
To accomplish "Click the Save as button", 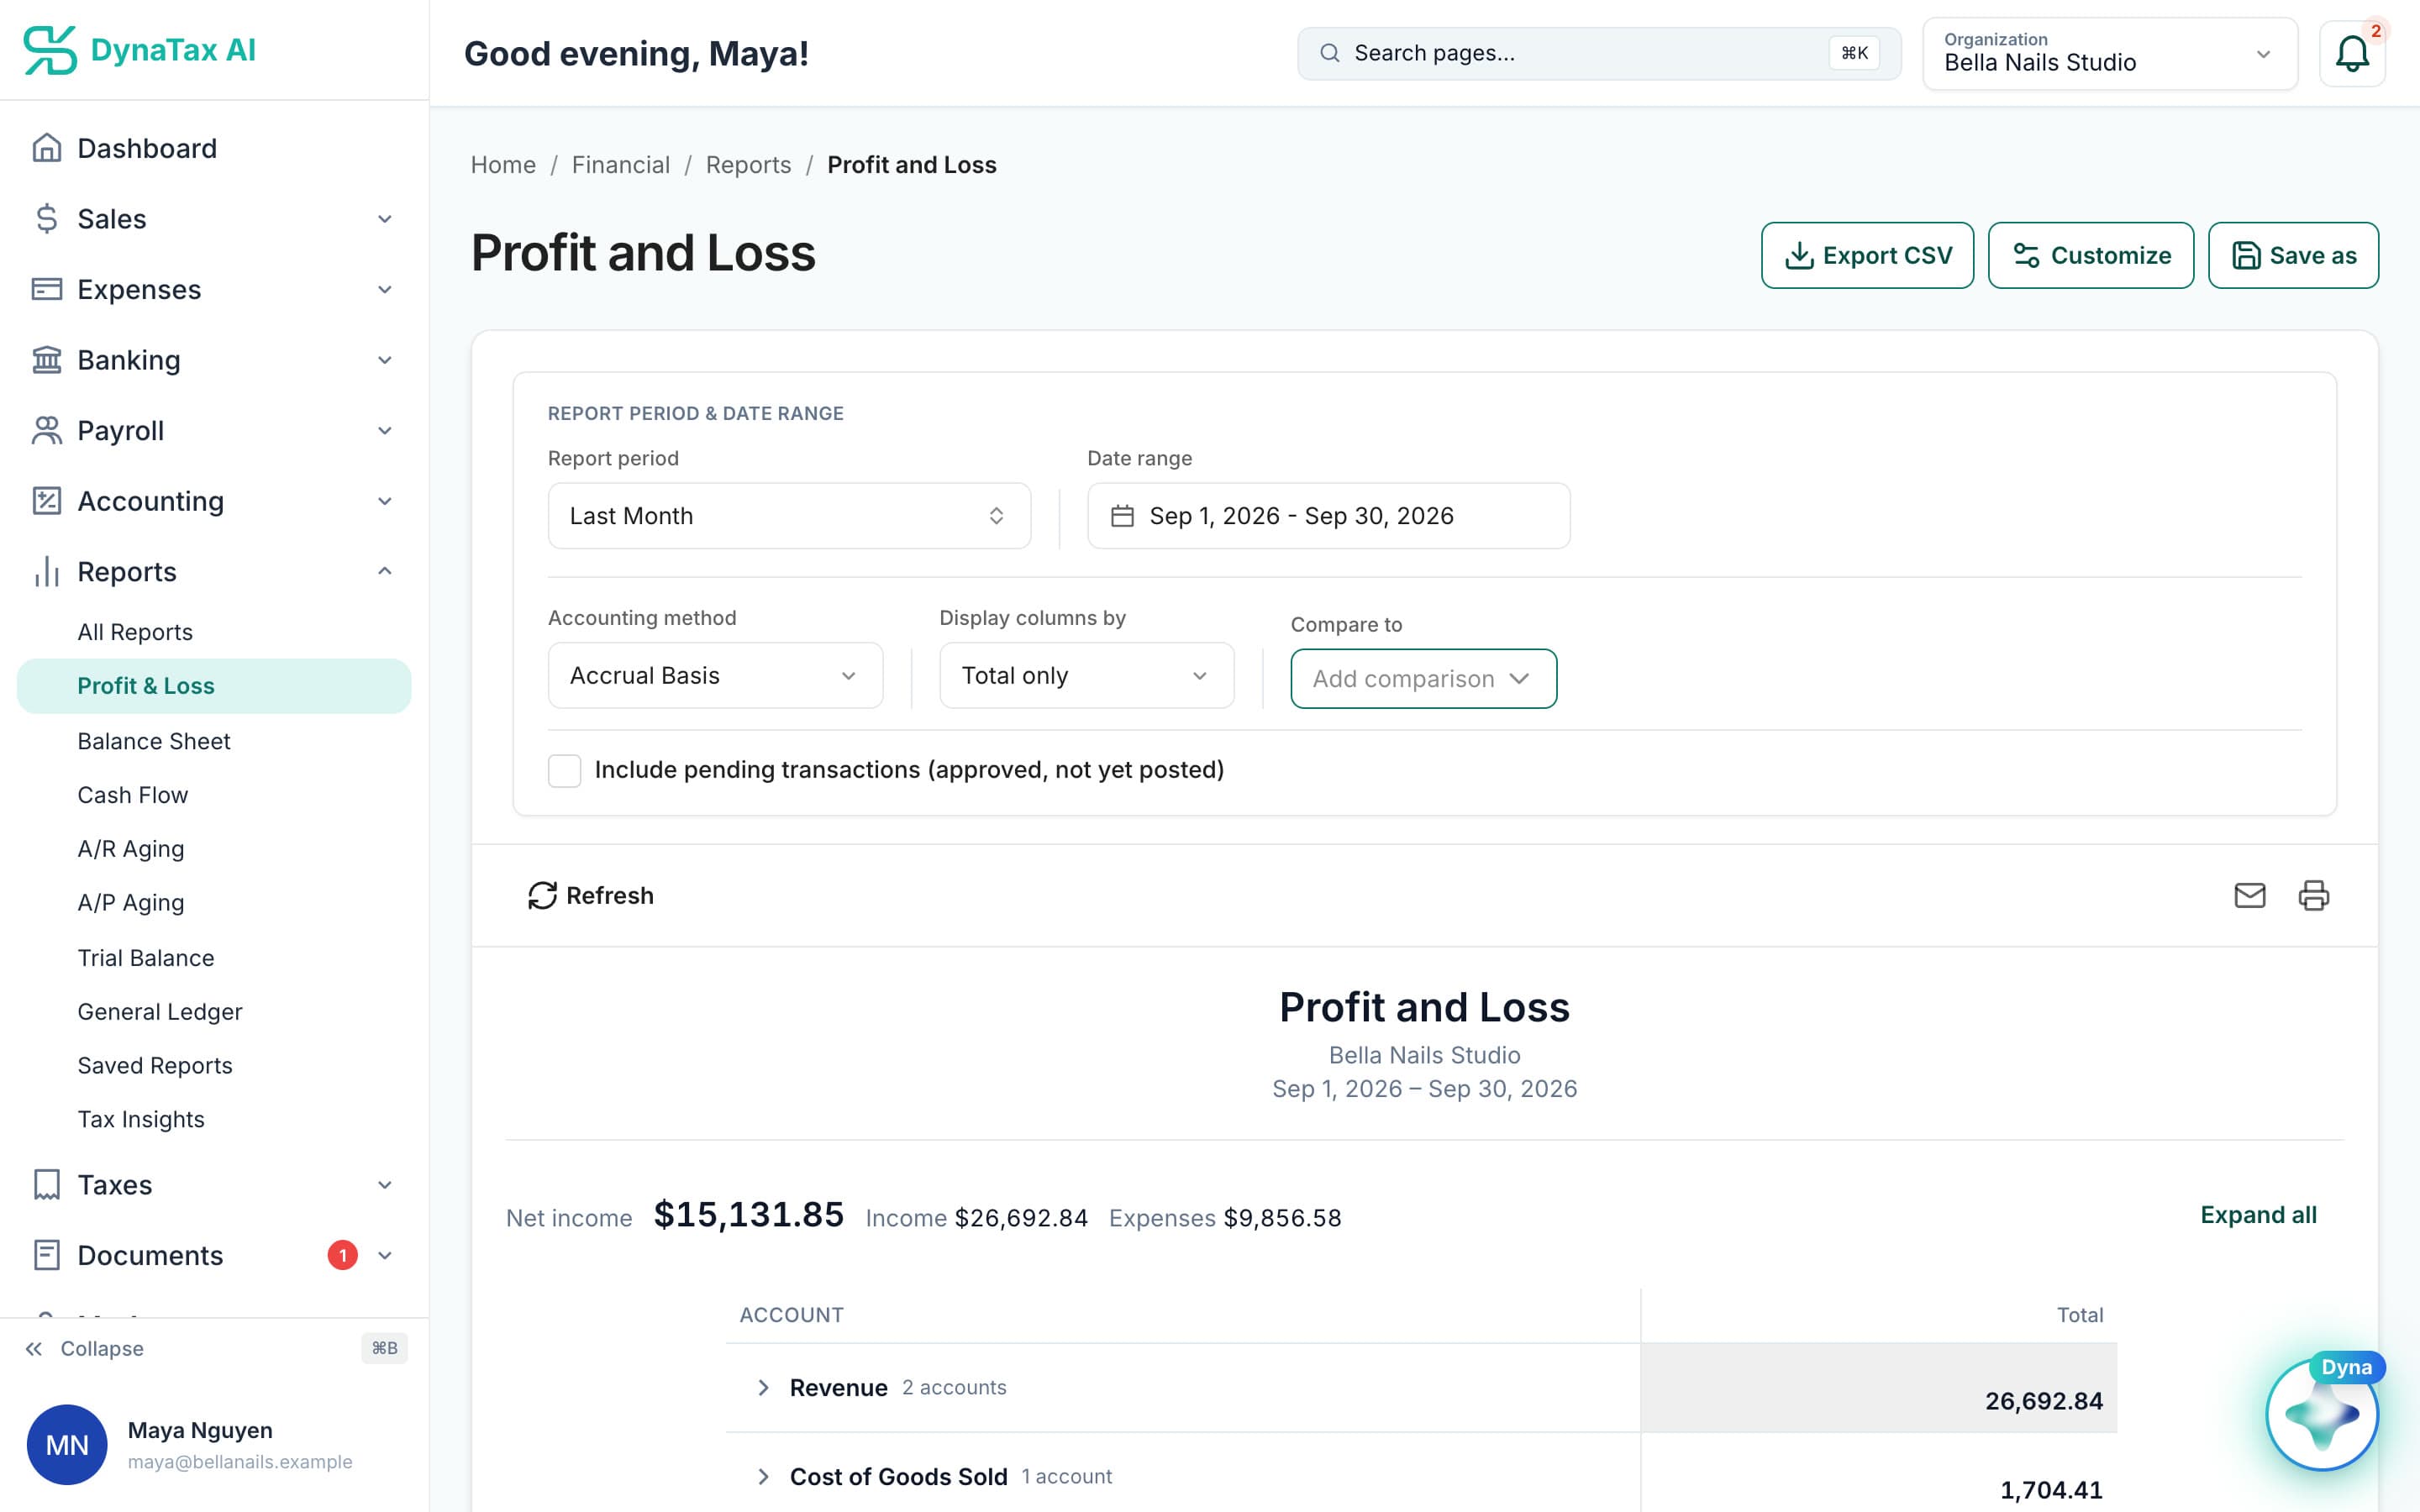I will point(2292,255).
